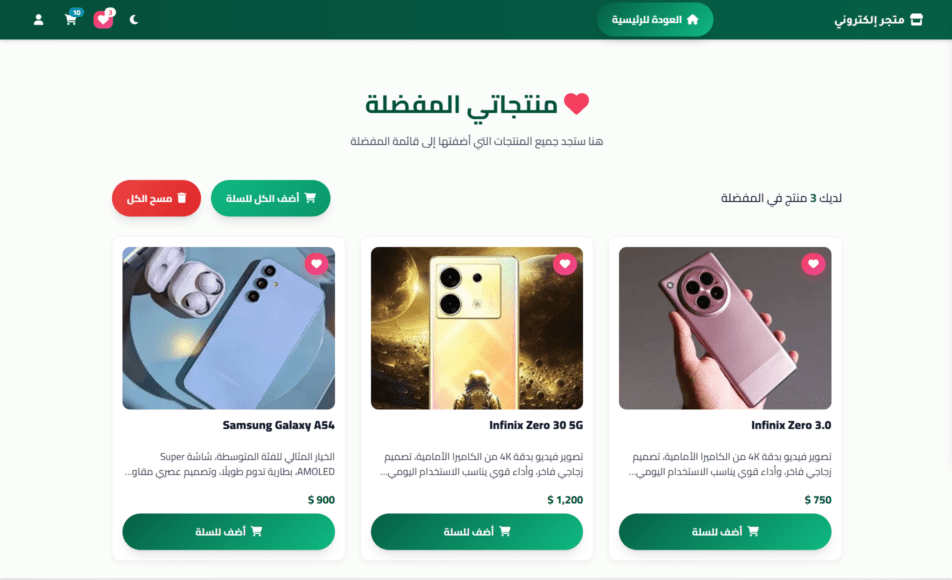
Task: Click the large heart icon beside page heading
Action: point(576,103)
